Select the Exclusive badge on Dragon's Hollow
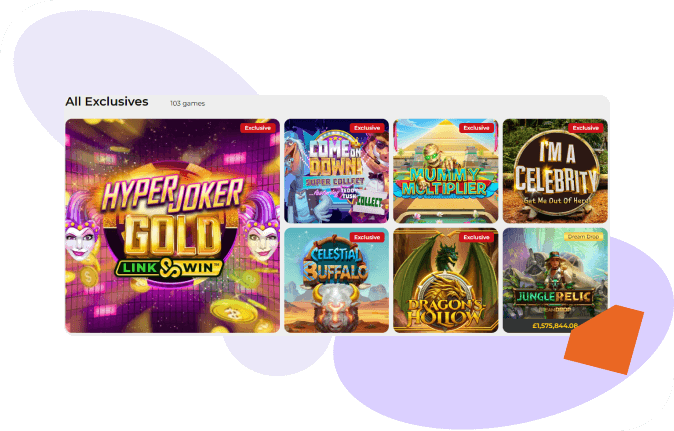The width and height of the screenshot is (674, 431). 476,237
